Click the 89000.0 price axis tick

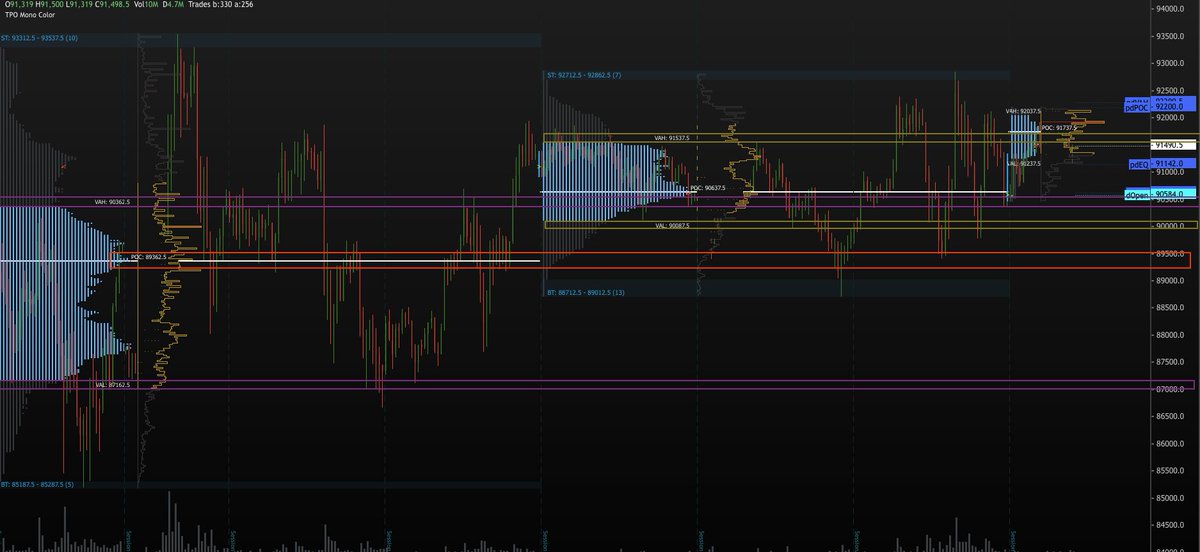[1170, 280]
